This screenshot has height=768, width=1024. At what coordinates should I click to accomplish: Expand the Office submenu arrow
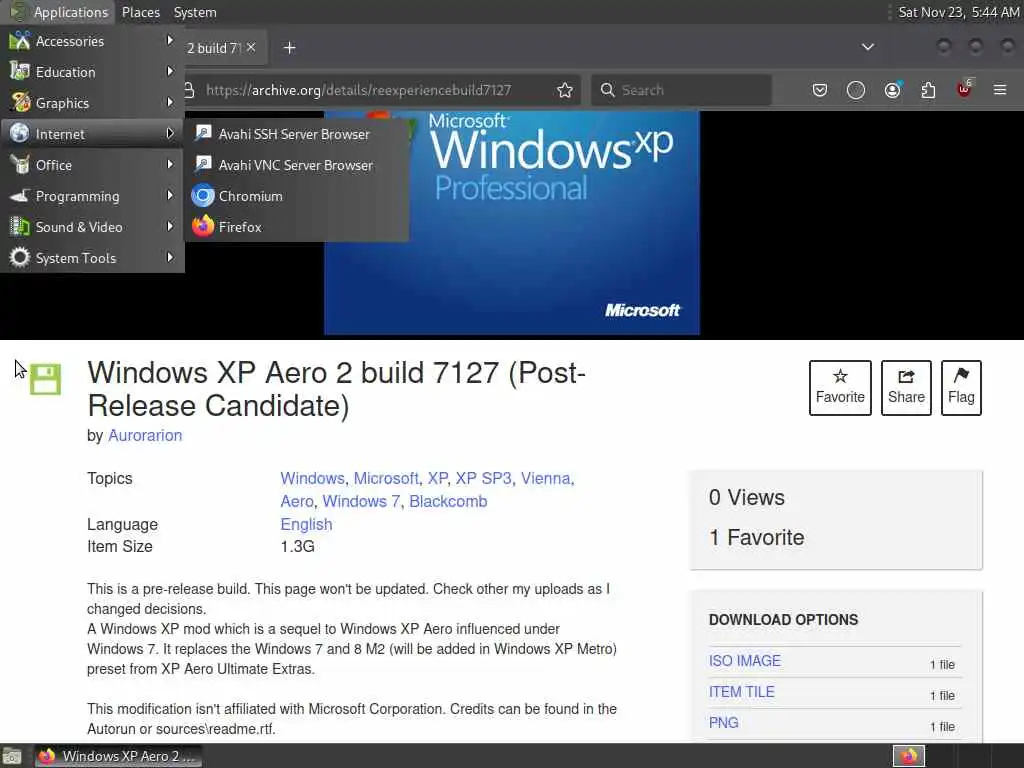click(170, 165)
